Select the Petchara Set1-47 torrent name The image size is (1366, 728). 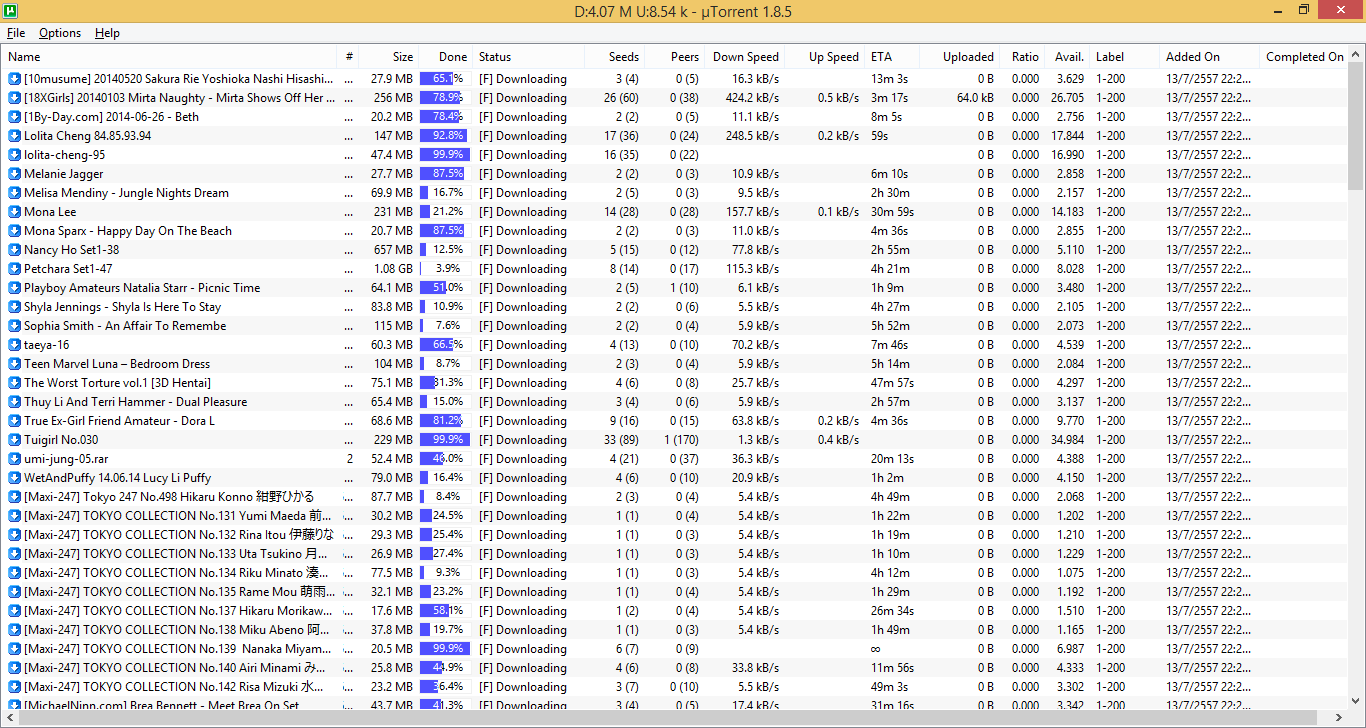(68, 269)
